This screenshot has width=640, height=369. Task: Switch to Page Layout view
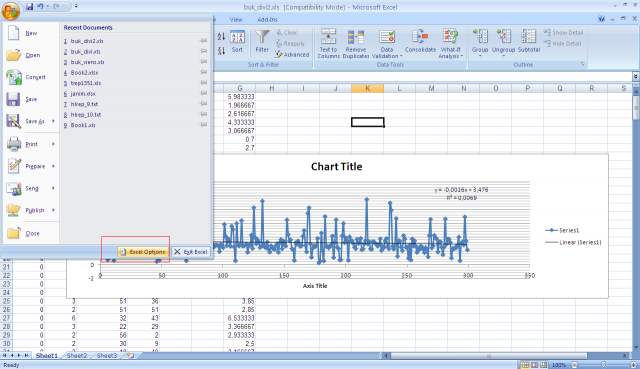coord(534,365)
